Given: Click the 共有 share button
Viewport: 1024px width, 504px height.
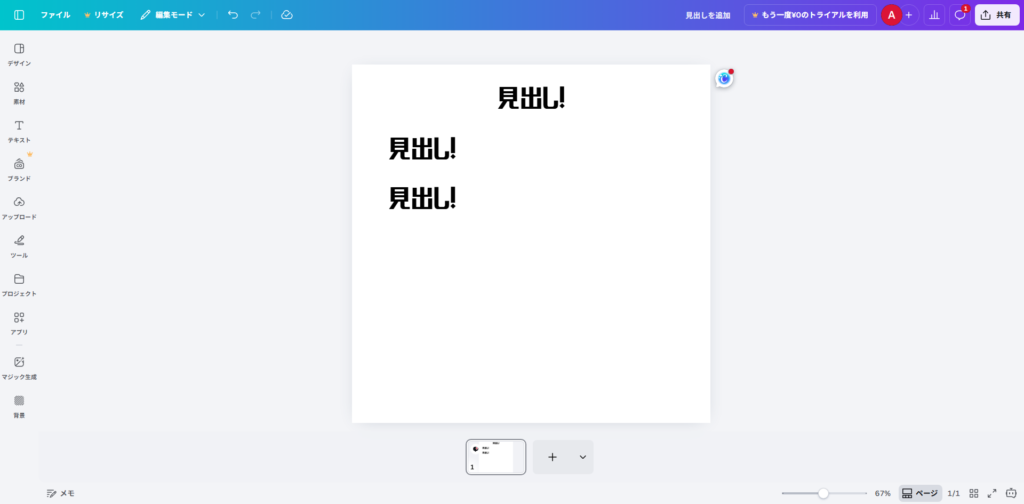Looking at the screenshot, I should [x=997, y=15].
